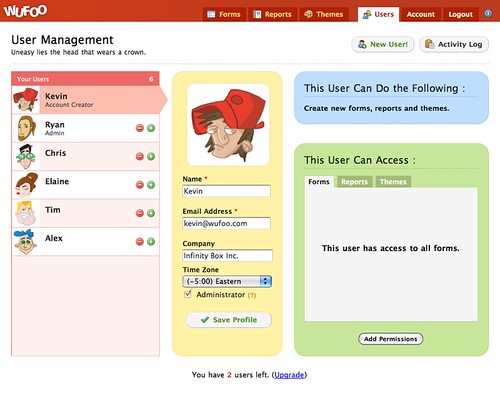Toggle the Administrator checkbox
500x393 pixels.
point(188,294)
